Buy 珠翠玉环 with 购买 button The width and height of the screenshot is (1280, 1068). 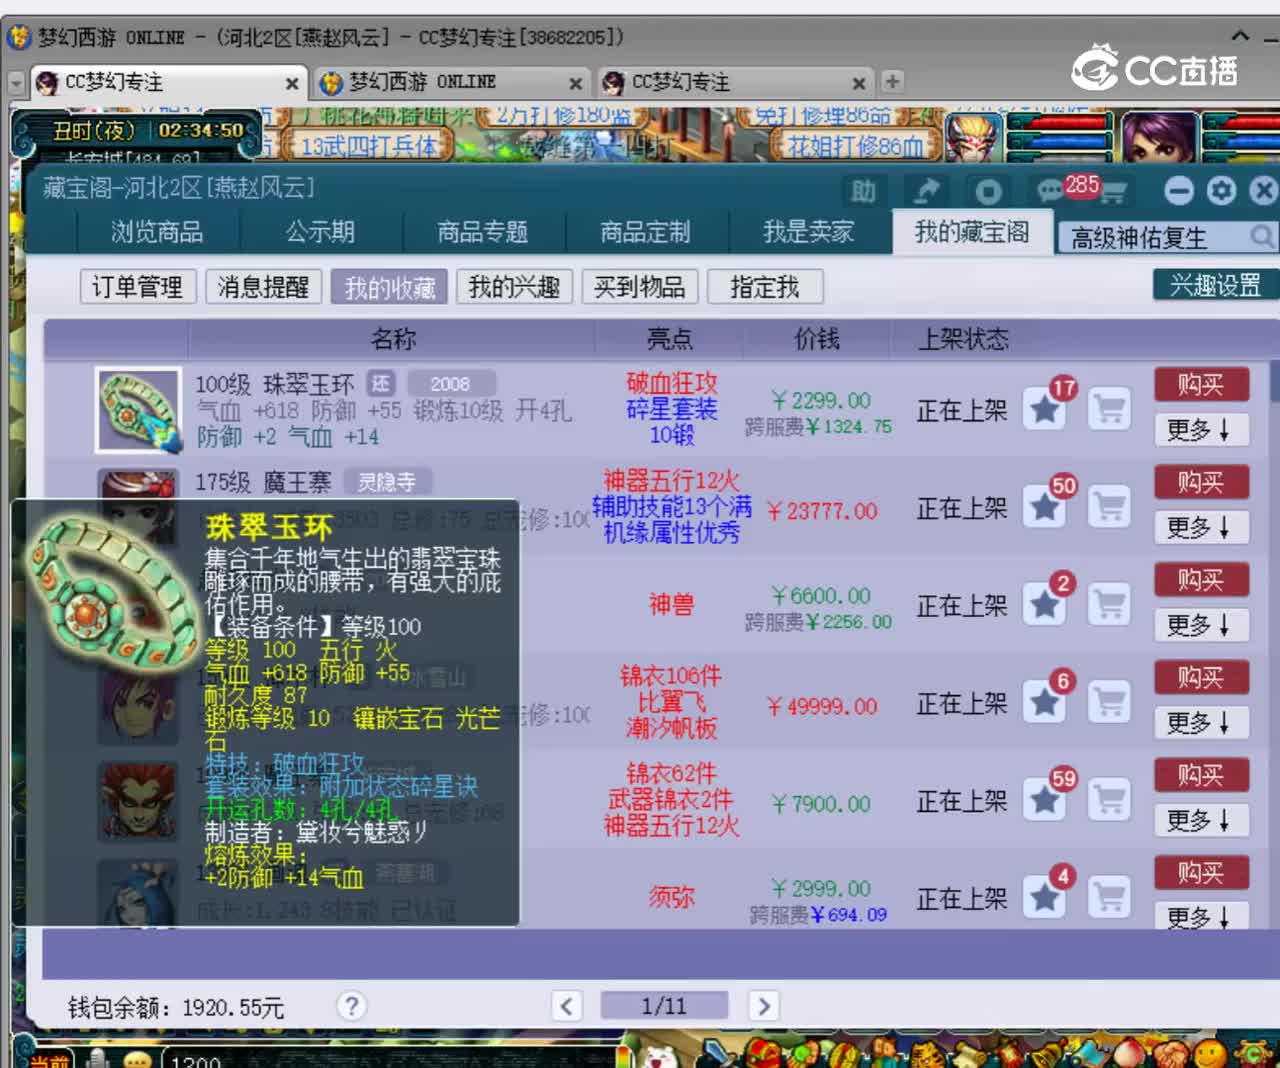pos(1200,384)
